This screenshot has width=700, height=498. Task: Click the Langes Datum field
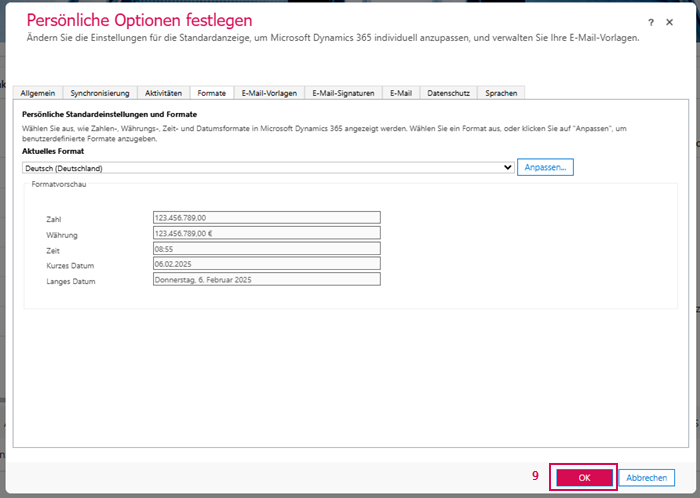coord(266,280)
